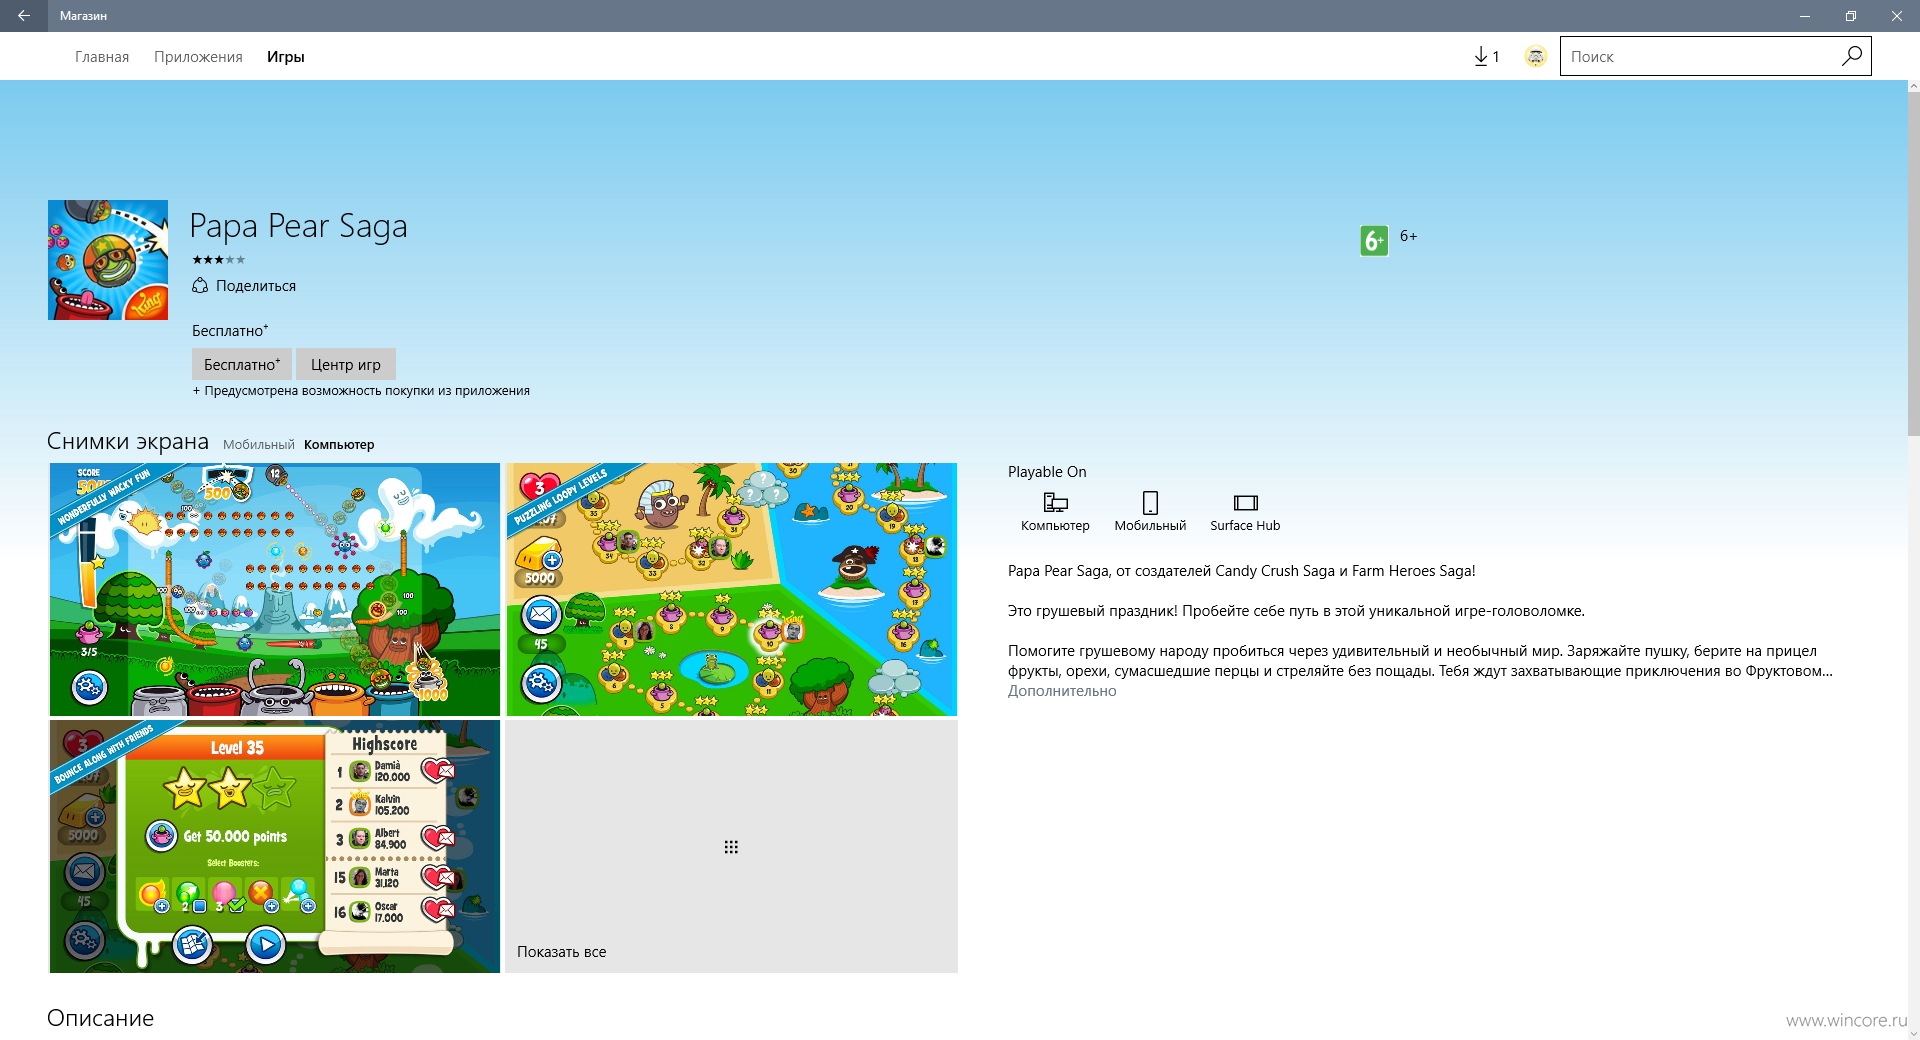1920x1040 pixels.
Task: Click the Снимки экрана heading
Action: point(128,441)
